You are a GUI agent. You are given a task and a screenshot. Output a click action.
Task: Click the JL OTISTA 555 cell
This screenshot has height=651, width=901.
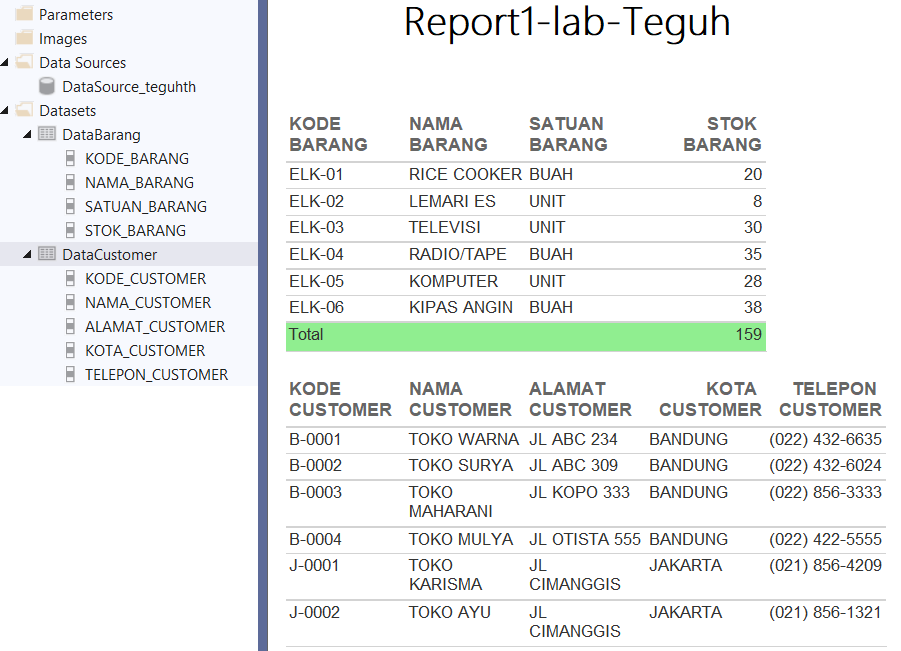click(x=585, y=539)
